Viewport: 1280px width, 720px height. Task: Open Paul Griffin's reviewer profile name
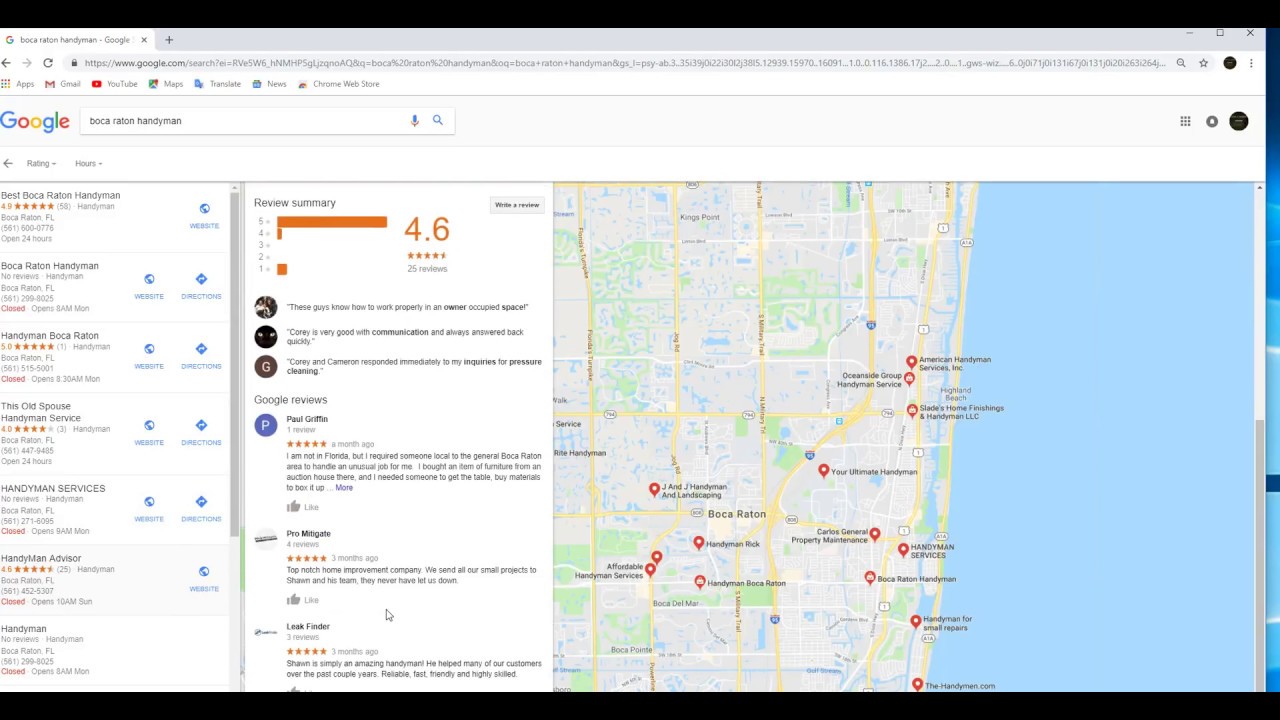[307, 419]
